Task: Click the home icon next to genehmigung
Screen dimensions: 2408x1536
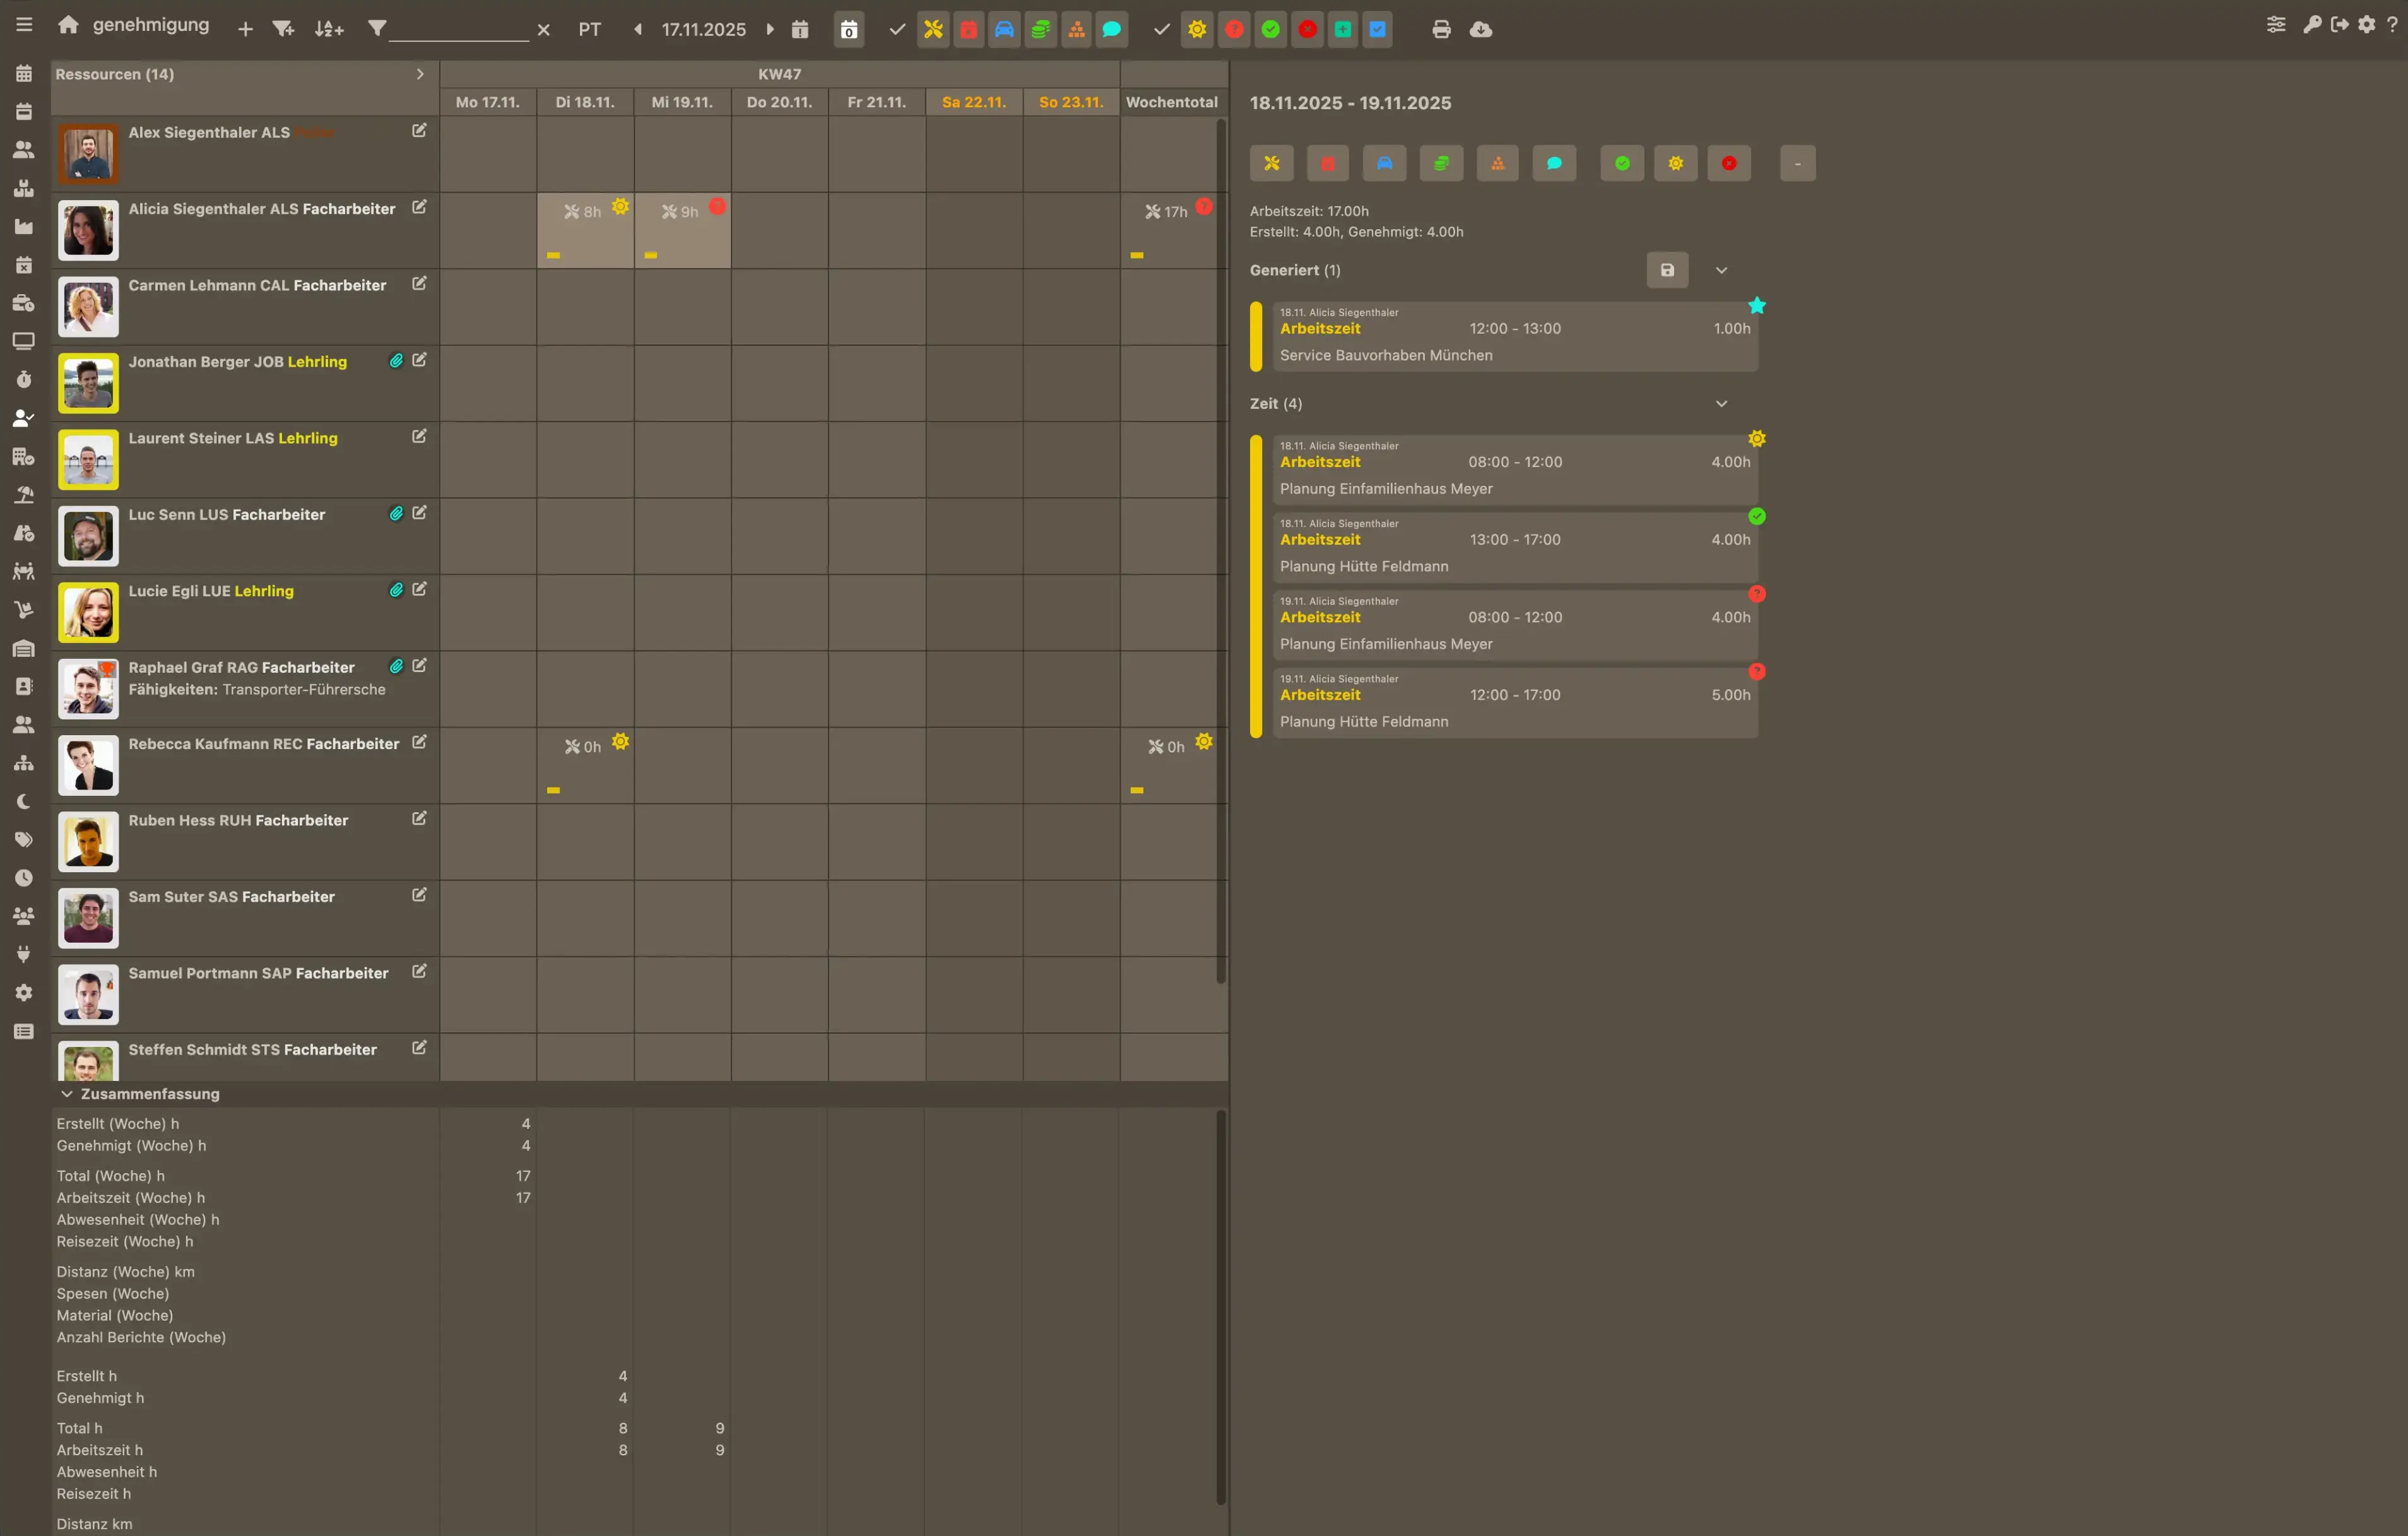Action: (68, 25)
